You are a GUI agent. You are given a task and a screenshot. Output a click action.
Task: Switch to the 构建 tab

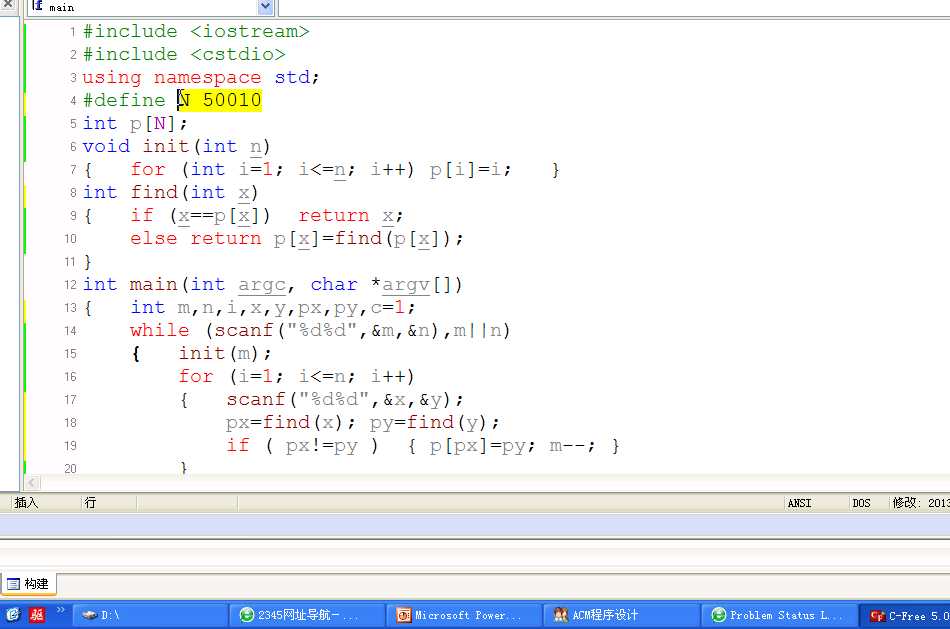28,584
